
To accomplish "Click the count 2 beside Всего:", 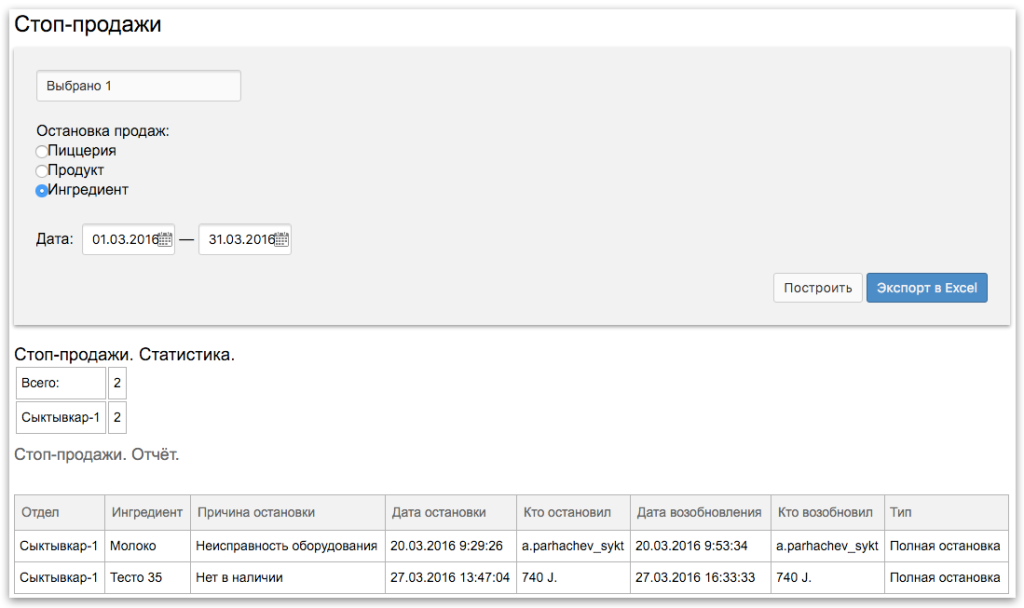I will point(117,383).
